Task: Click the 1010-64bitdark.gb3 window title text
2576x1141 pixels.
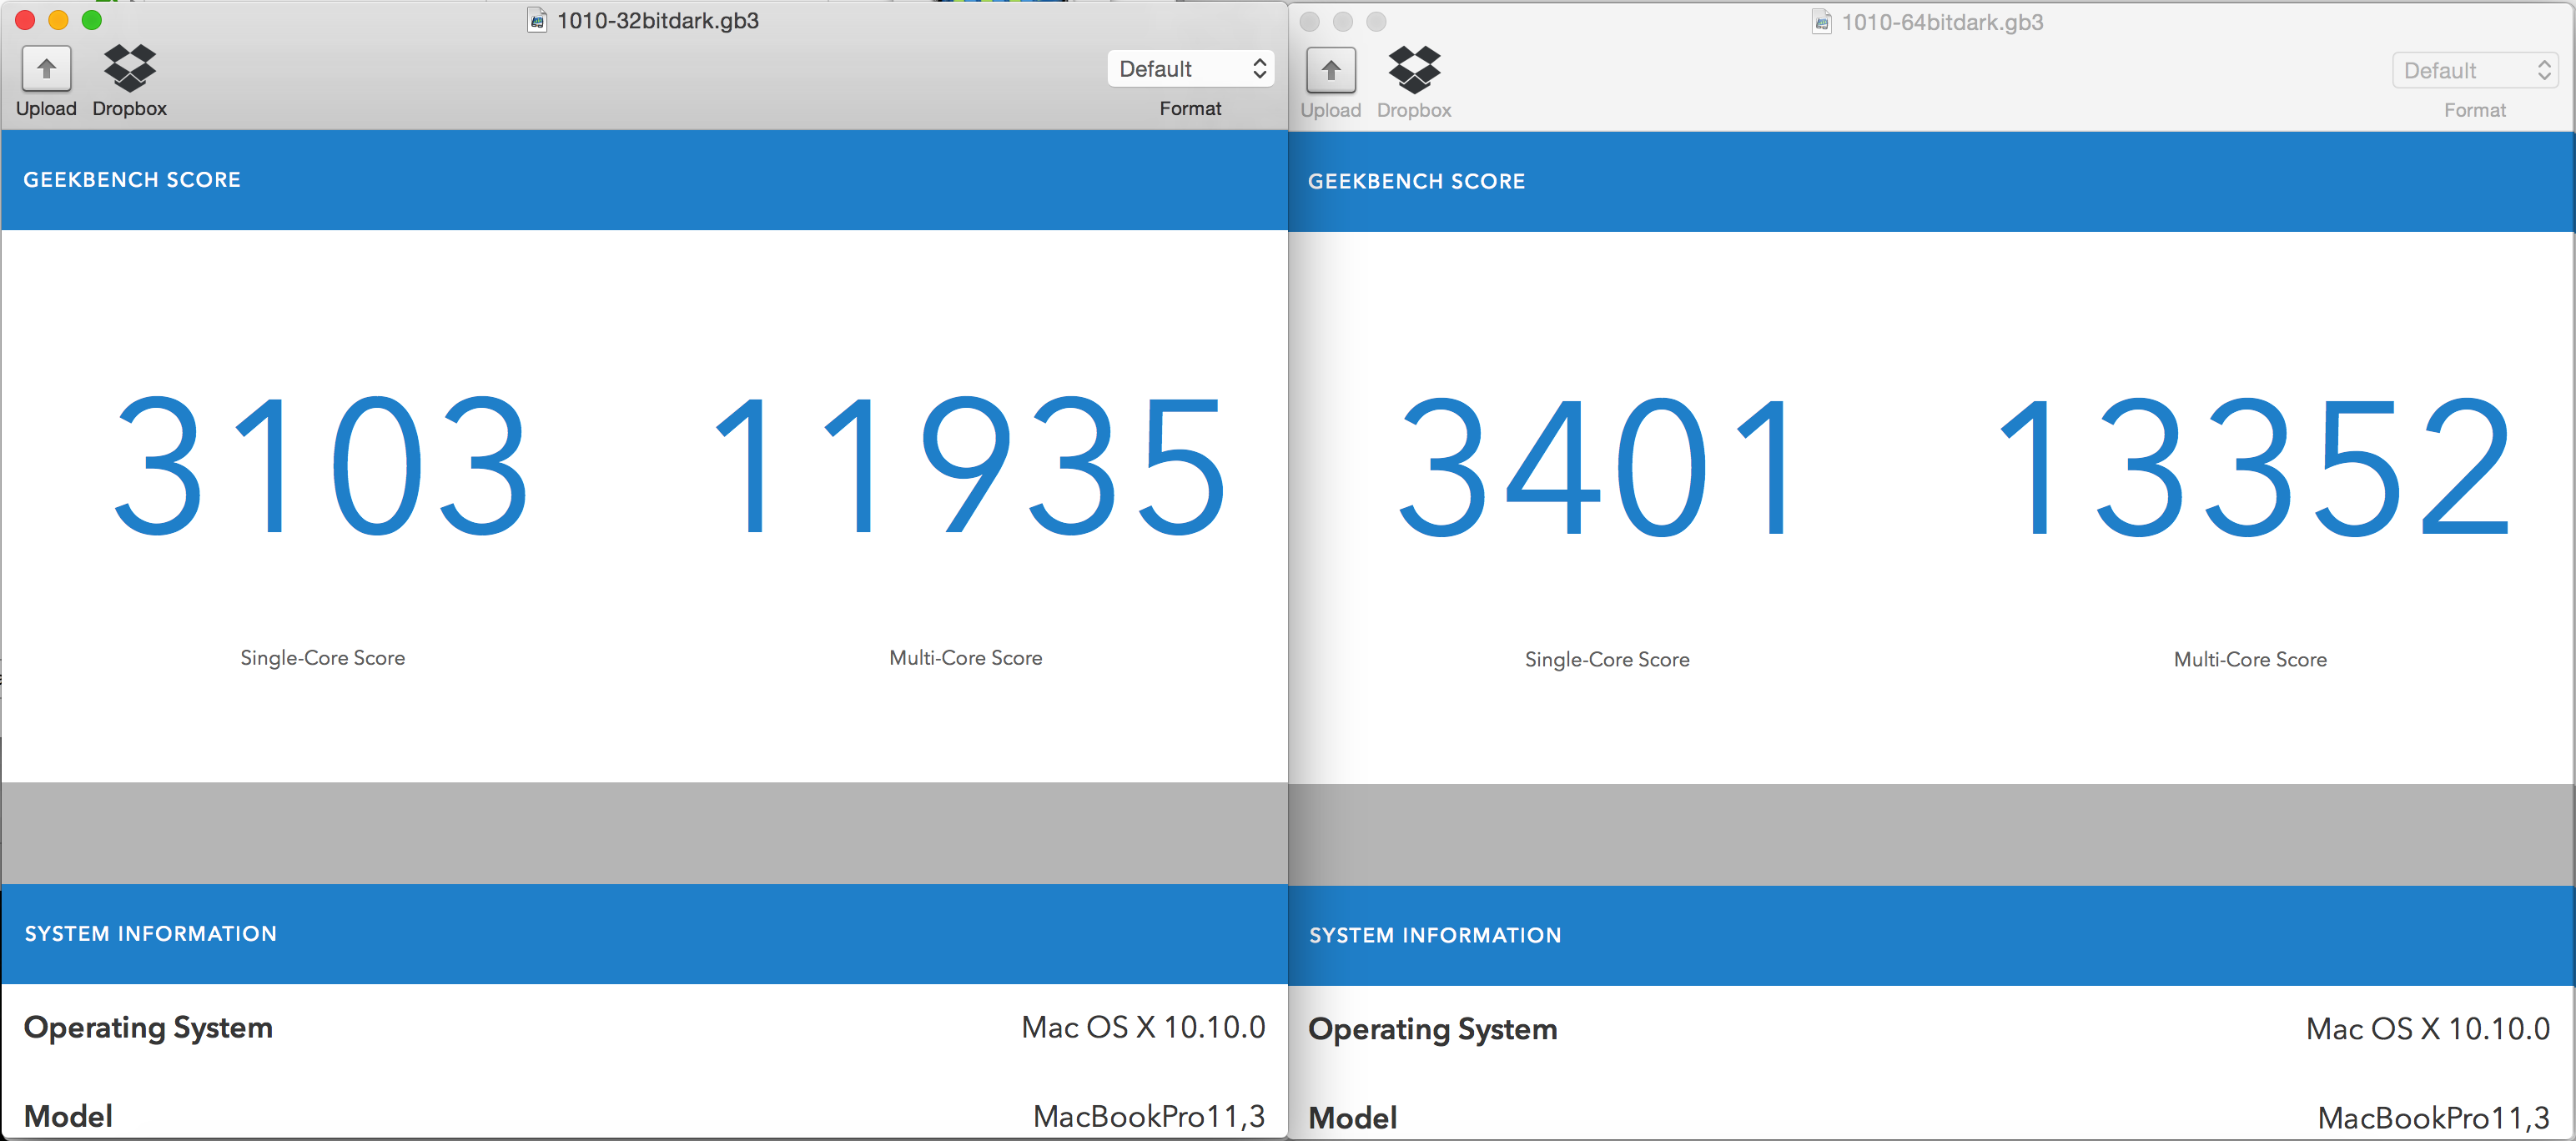Action: click(x=1942, y=22)
